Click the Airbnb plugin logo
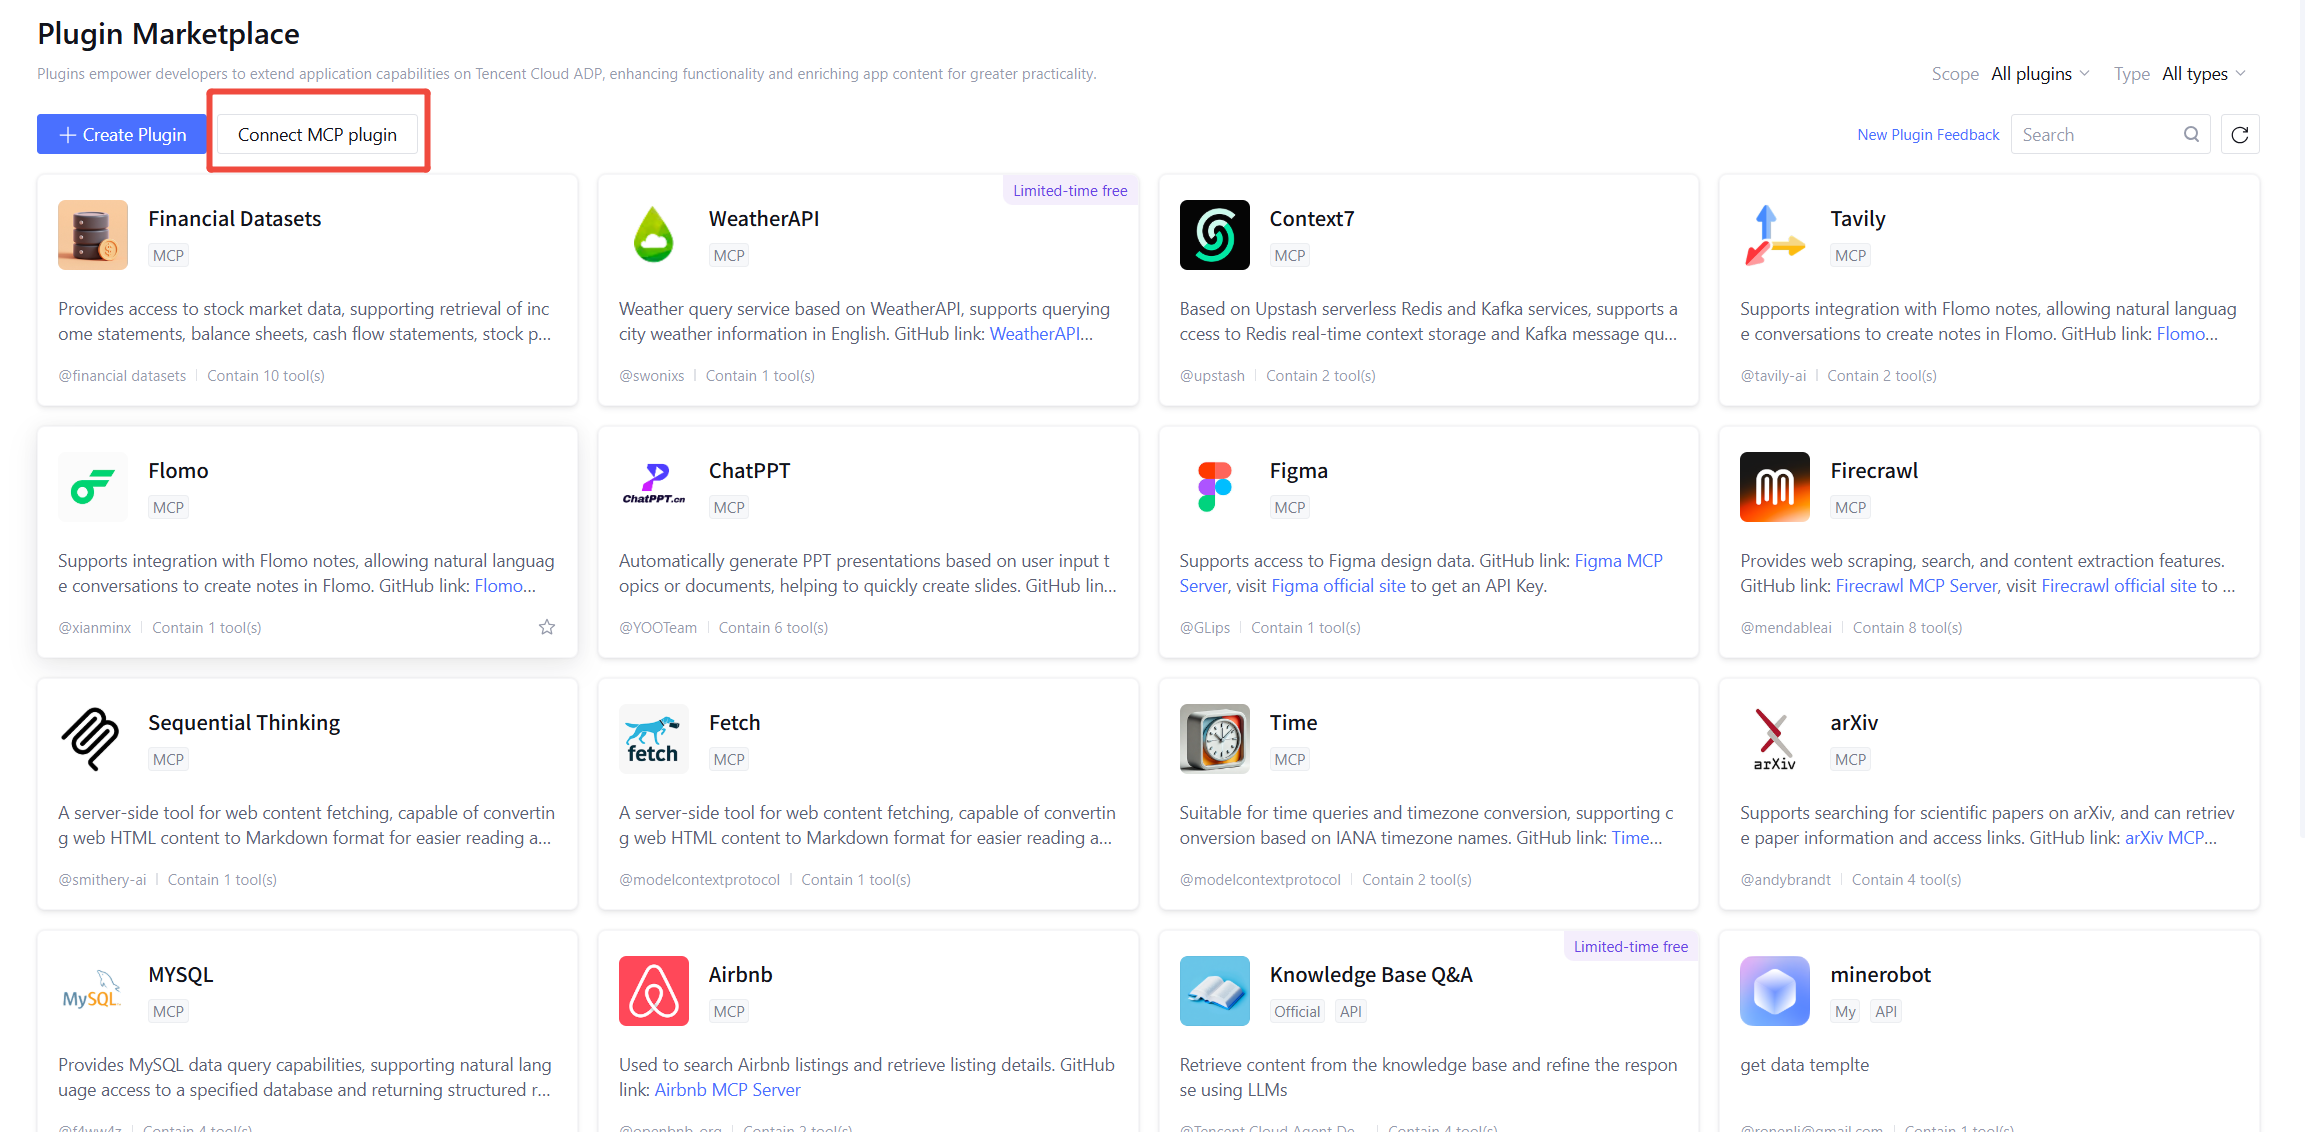2305x1132 pixels. [x=654, y=991]
